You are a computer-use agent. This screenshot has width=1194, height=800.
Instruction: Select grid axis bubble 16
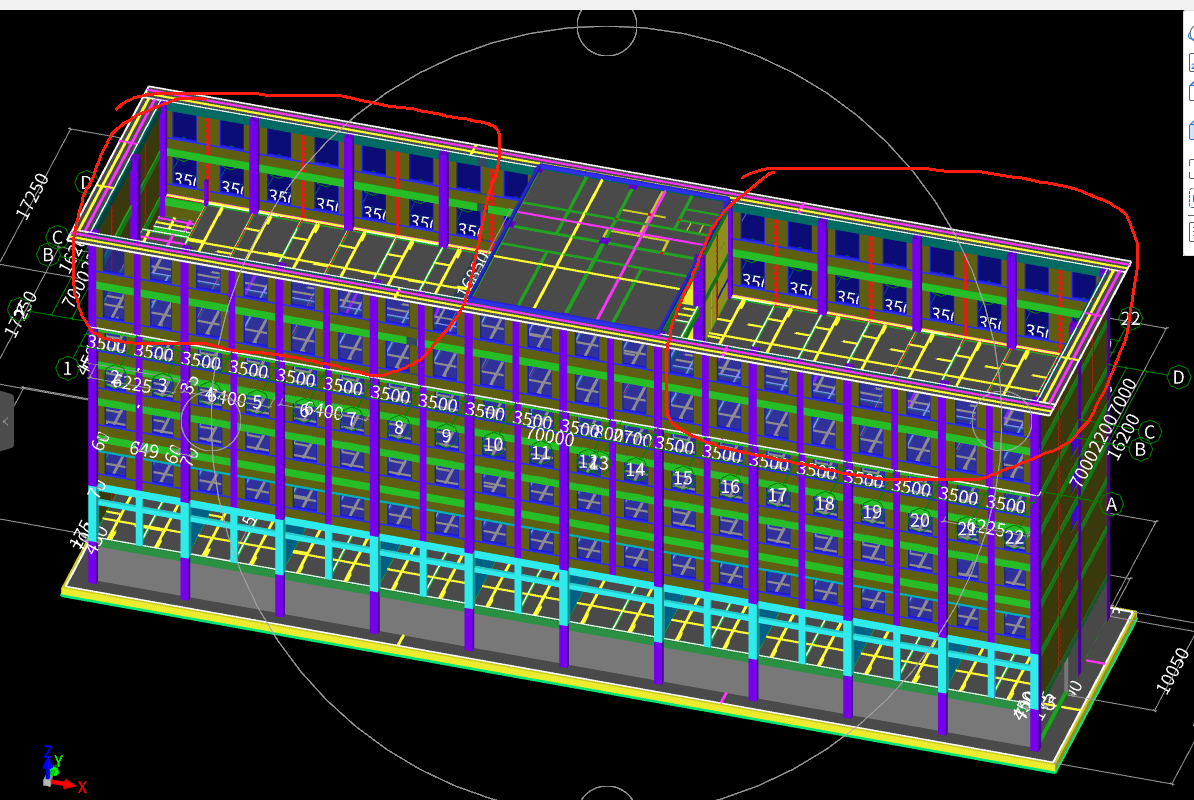[729, 487]
